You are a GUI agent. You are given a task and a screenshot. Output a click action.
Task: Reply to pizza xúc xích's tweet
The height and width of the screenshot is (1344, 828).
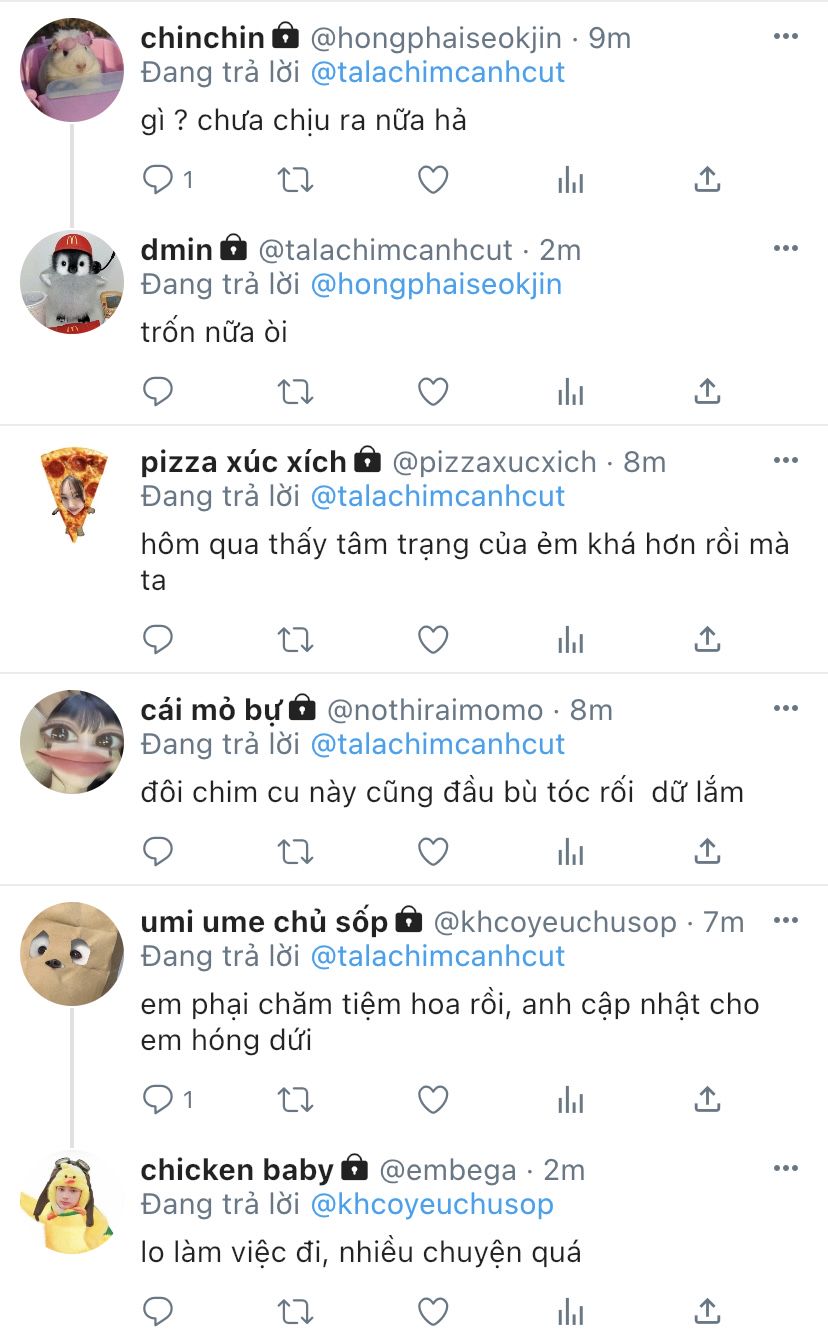[158, 639]
